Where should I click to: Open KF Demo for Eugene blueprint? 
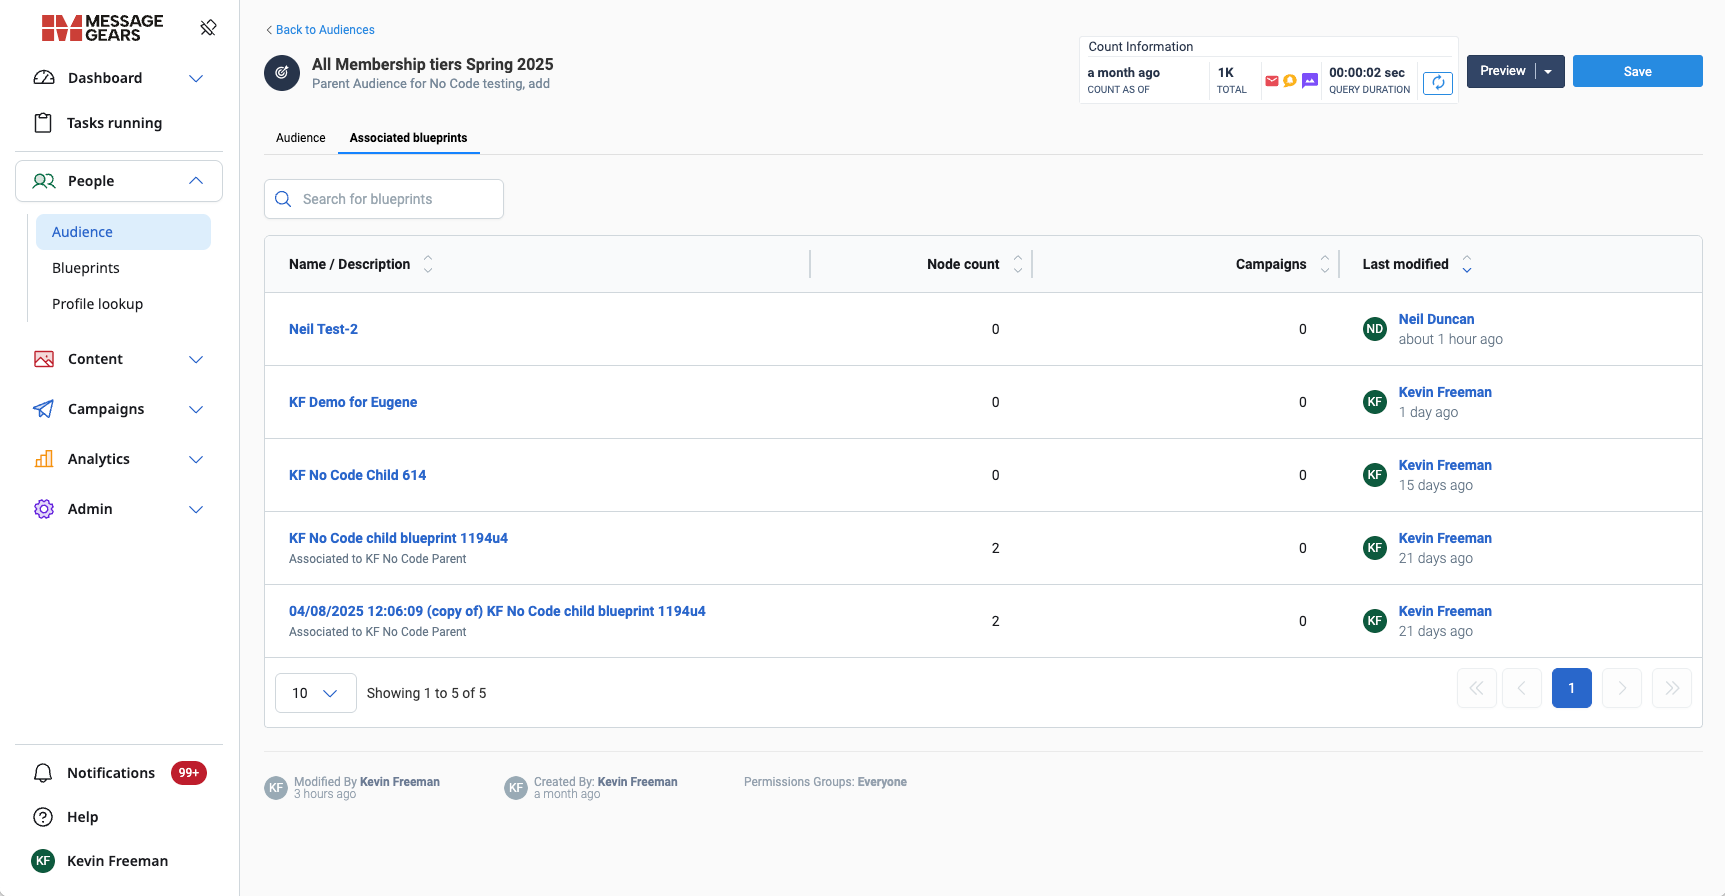353,402
